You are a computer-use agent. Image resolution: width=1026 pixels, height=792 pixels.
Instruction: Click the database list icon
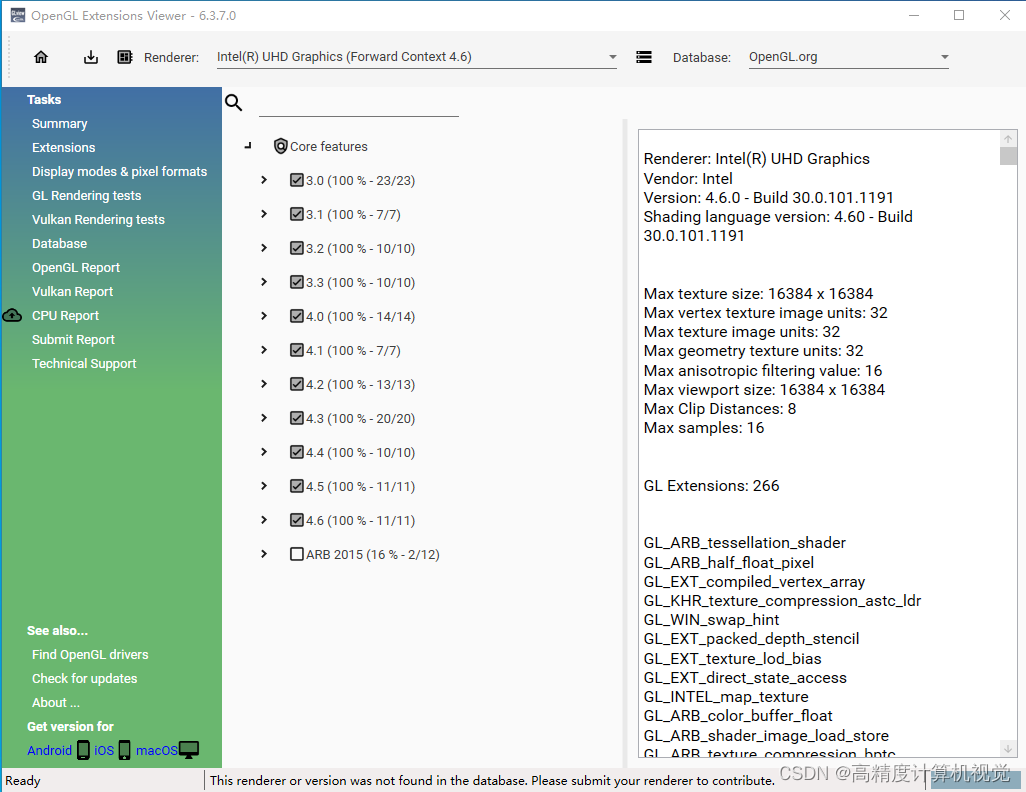(x=644, y=57)
